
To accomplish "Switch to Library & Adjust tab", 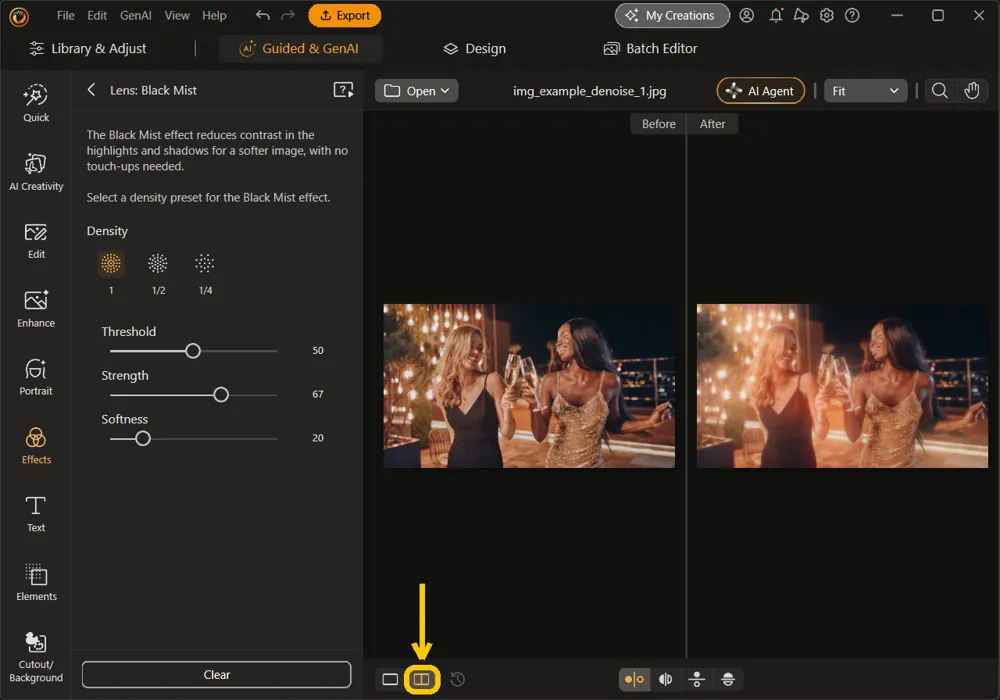I will click(88, 48).
